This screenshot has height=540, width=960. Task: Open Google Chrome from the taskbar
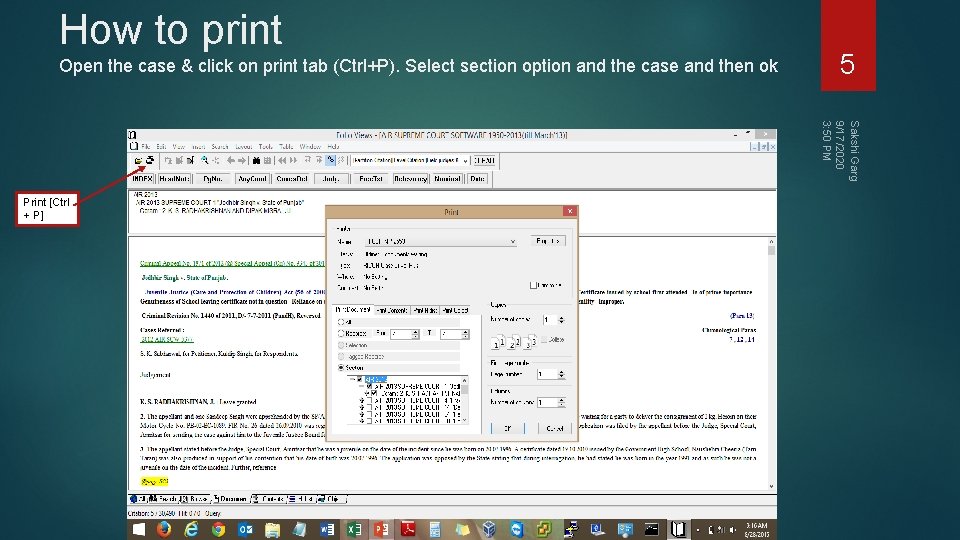pyautogui.click(x=218, y=529)
